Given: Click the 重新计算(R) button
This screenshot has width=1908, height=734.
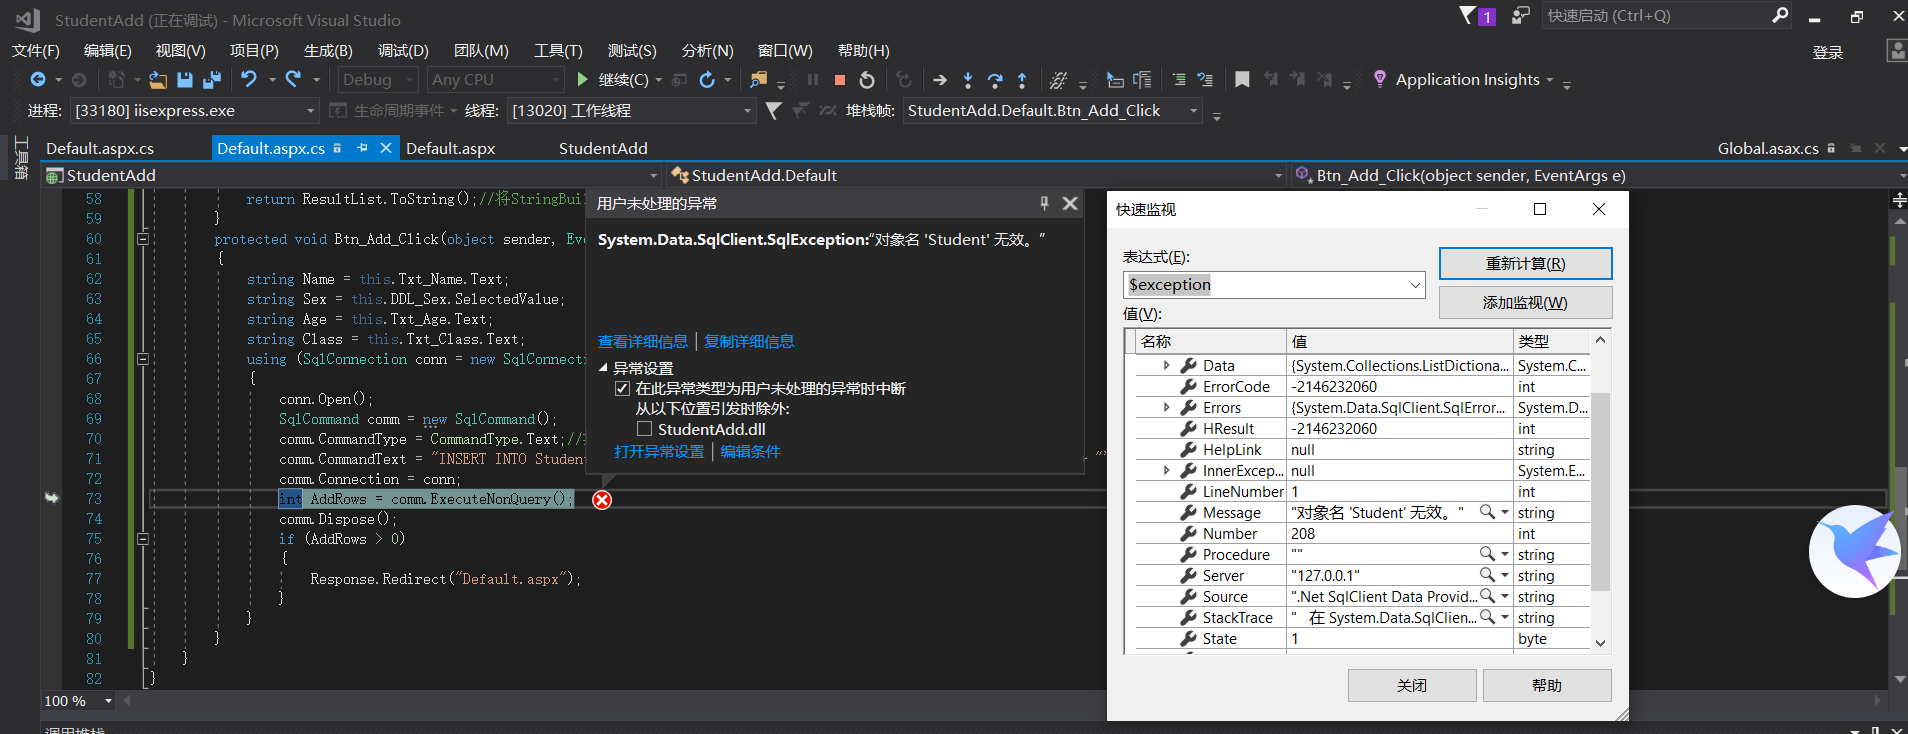Looking at the screenshot, I should [x=1525, y=264].
